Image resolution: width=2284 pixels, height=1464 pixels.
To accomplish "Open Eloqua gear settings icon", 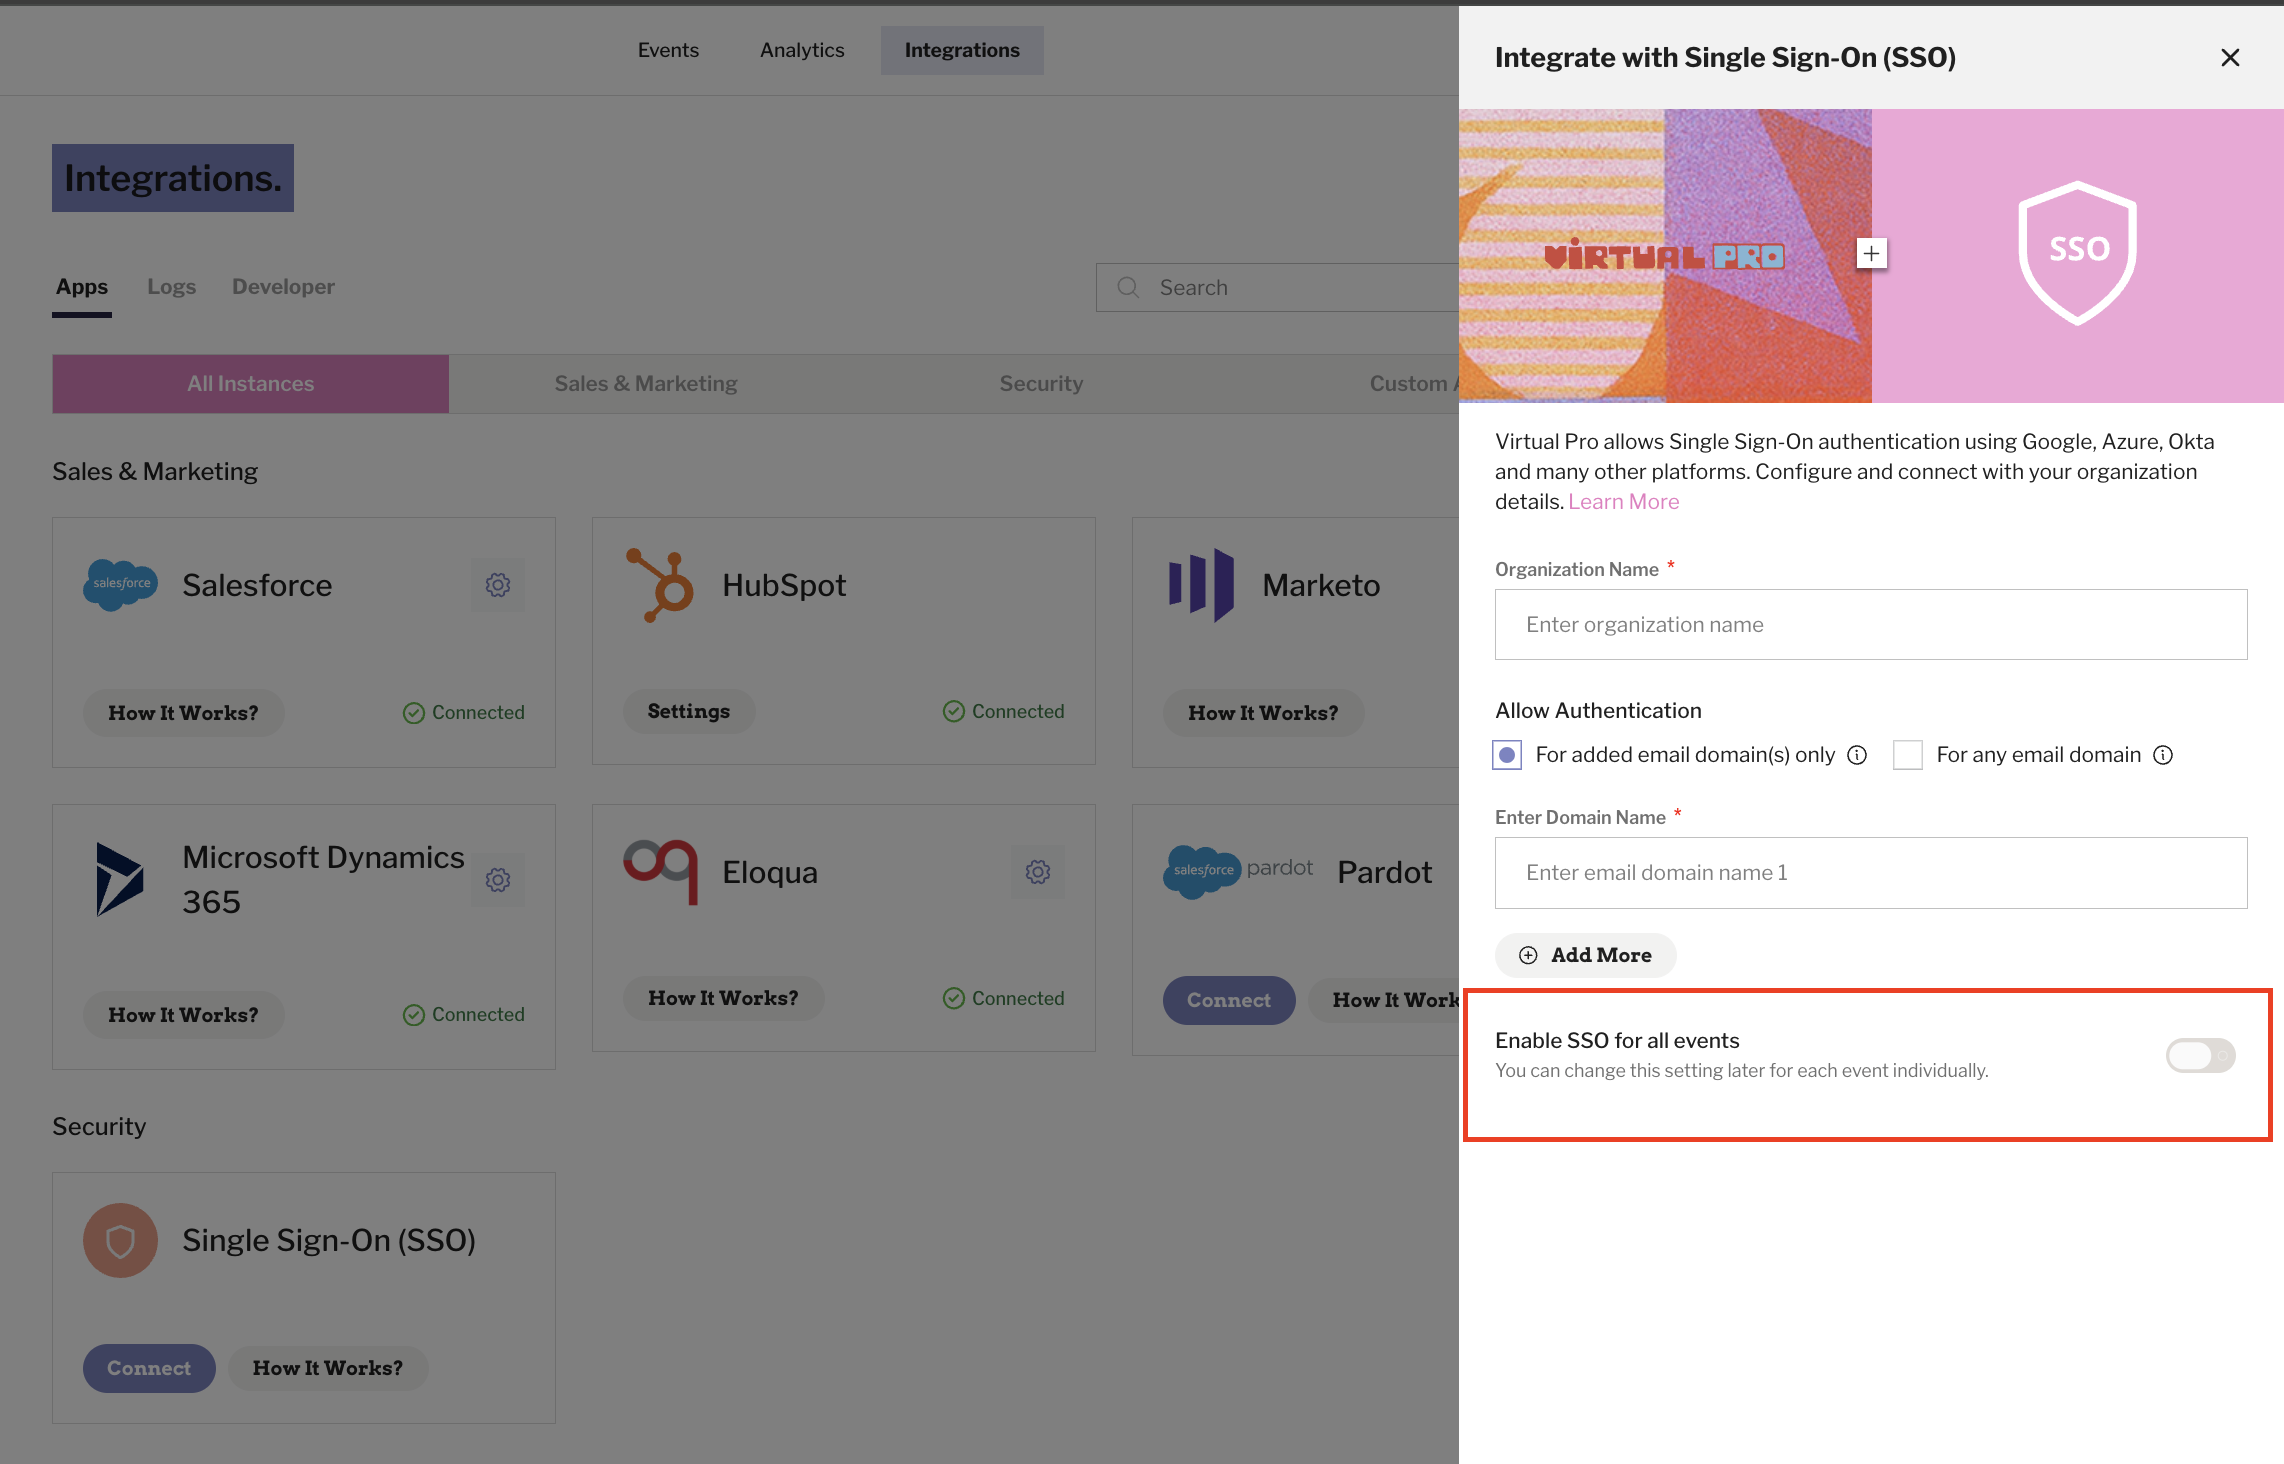I will click(x=1038, y=872).
